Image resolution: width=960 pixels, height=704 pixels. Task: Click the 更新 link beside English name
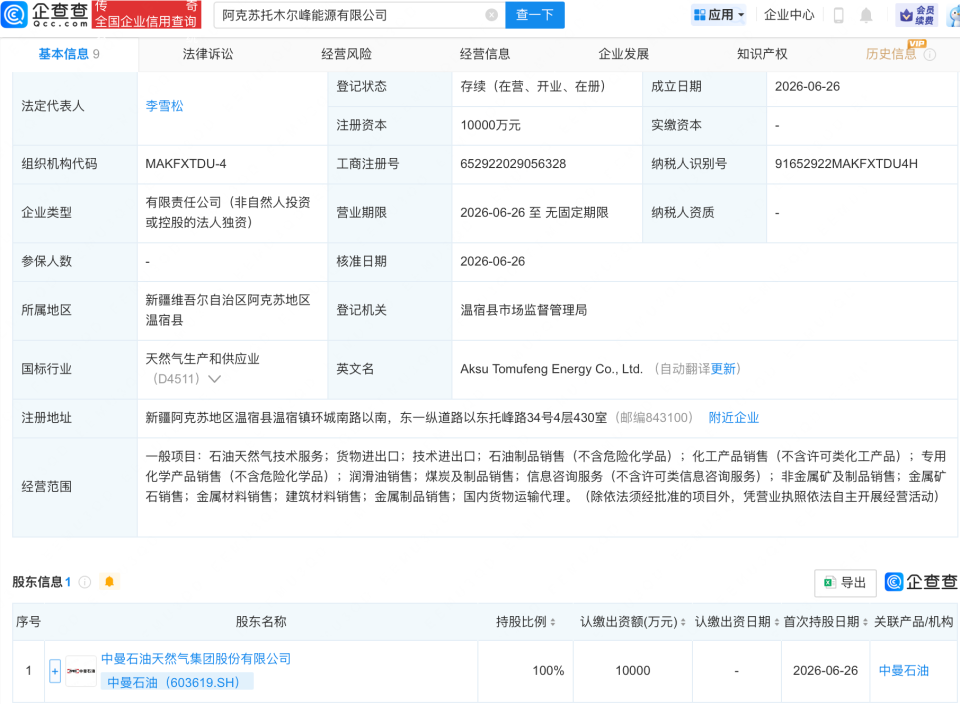pyautogui.click(x=723, y=369)
